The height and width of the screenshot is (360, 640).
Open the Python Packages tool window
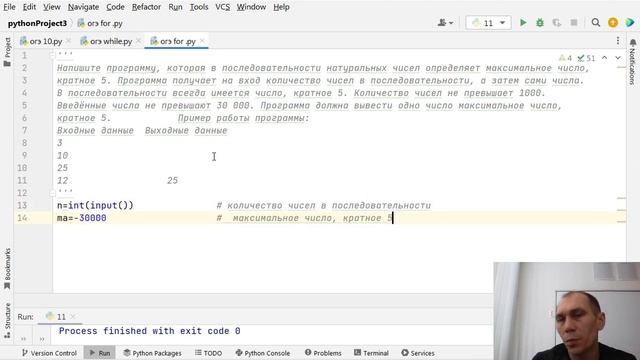coord(152,353)
